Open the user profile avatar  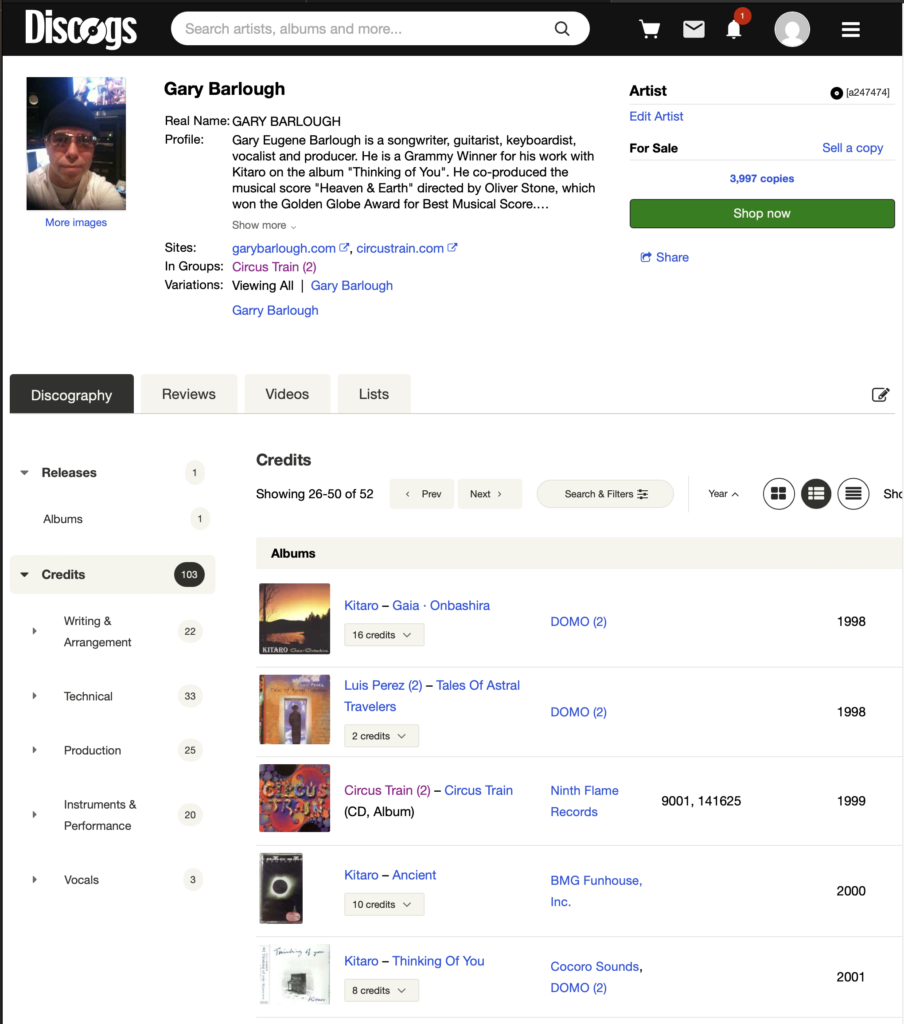pyautogui.click(x=792, y=29)
